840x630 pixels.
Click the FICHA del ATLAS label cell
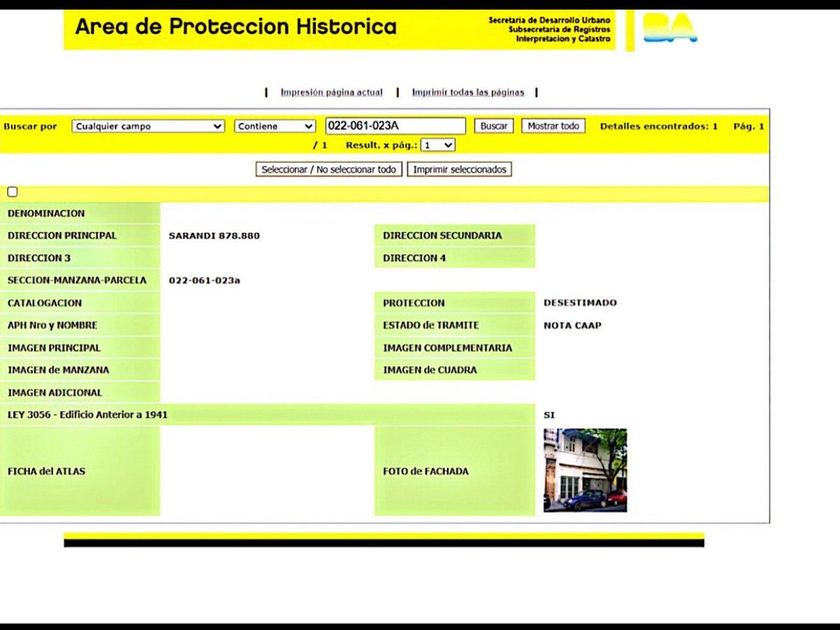click(80, 471)
